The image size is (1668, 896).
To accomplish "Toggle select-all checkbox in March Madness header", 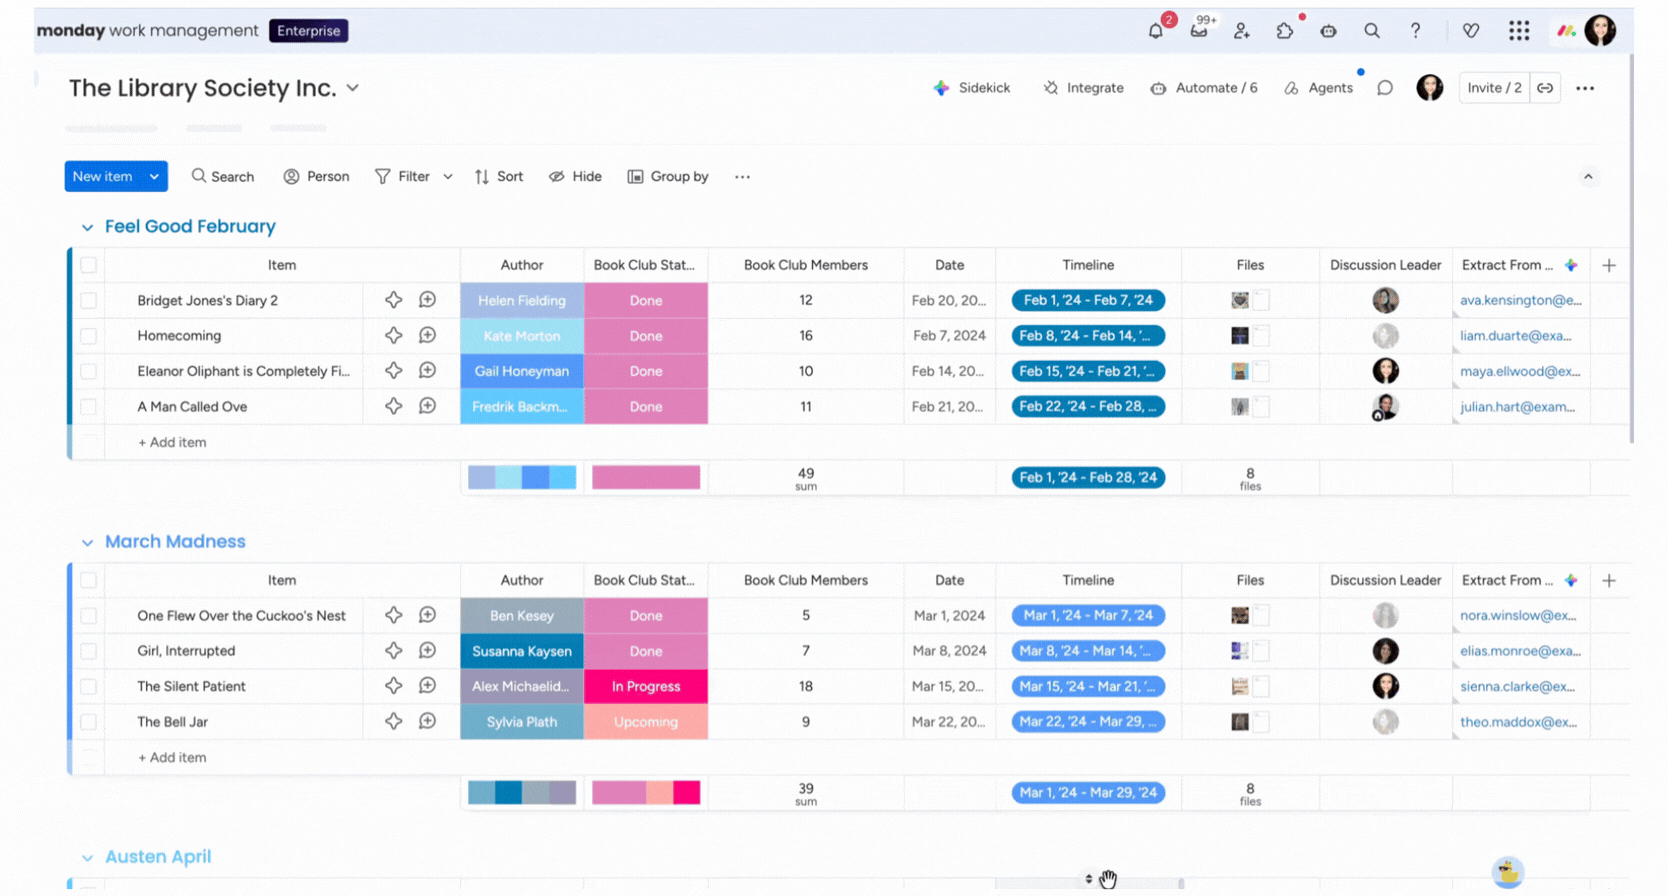I will click(89, 581).
